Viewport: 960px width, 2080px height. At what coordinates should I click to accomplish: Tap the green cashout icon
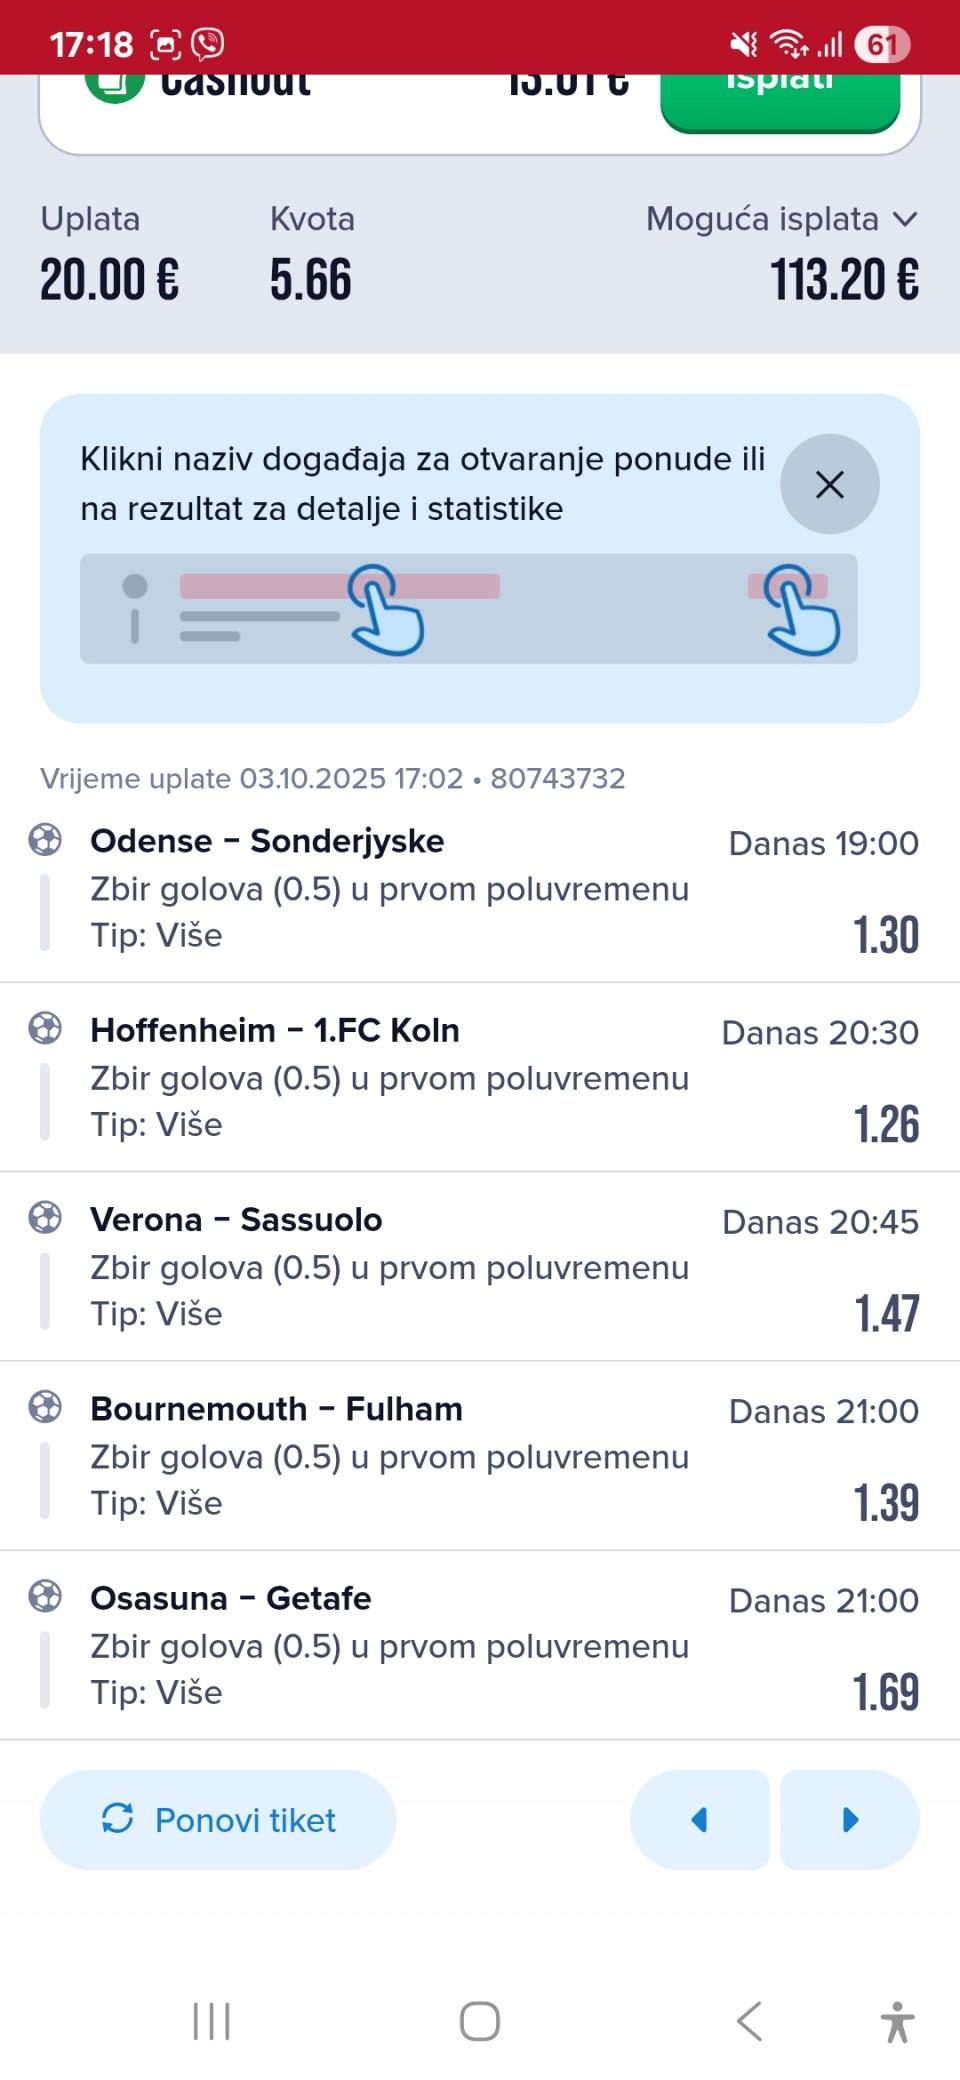point(115,86)
